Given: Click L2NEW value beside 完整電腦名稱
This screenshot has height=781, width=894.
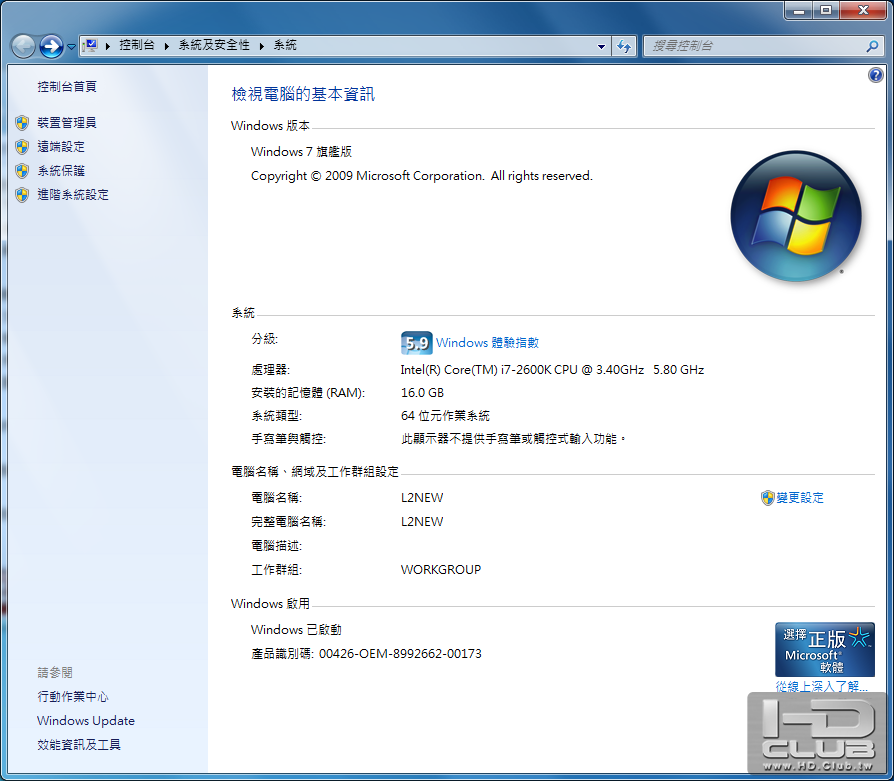Looking at the screenshot, I should pos(422,522).
